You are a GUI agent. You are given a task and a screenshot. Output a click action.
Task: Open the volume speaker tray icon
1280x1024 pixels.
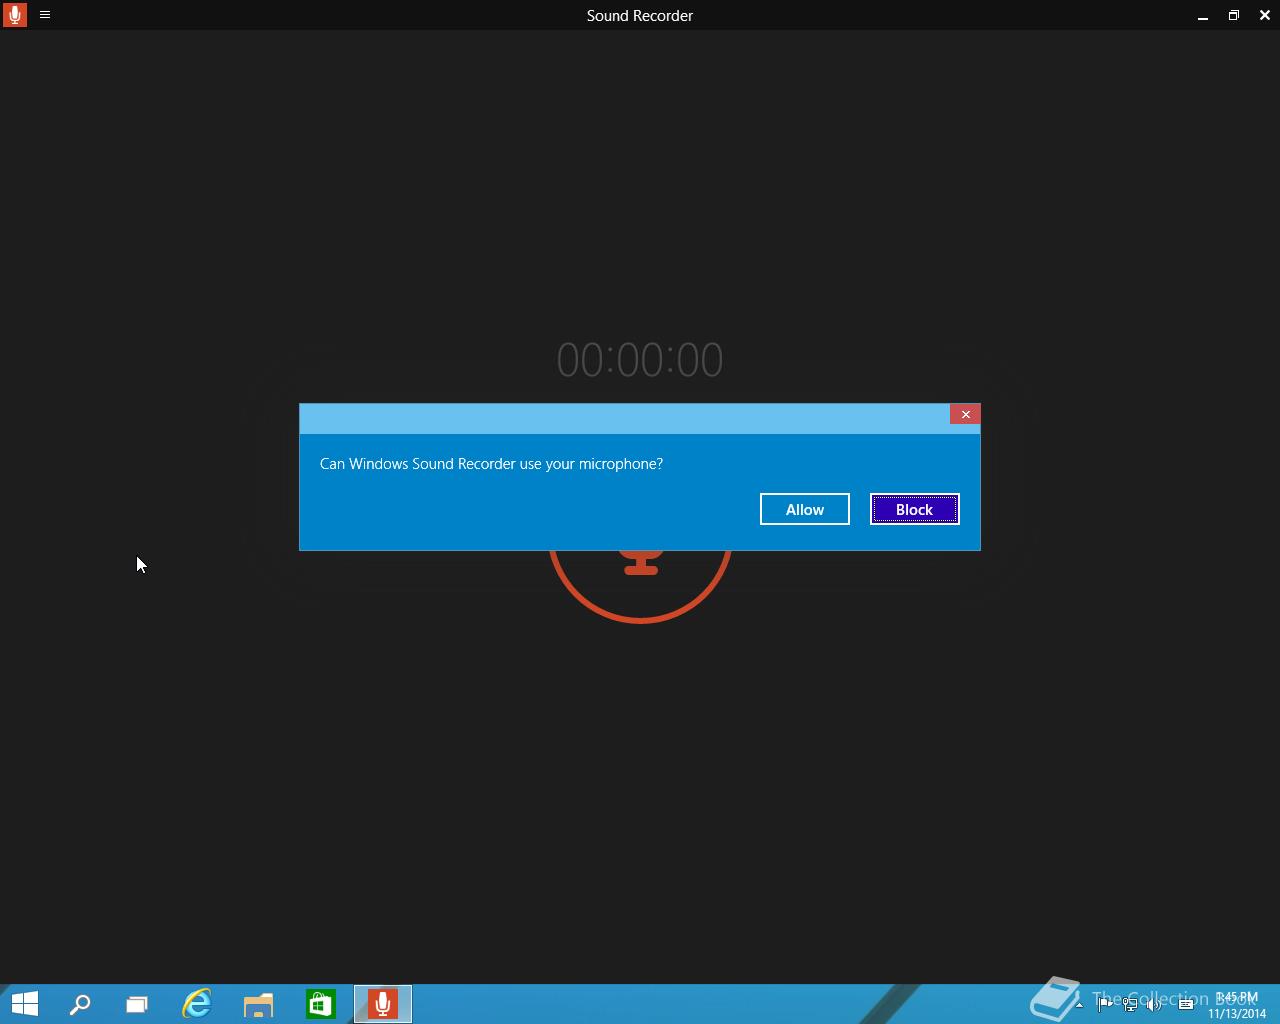(1154, 1004)
